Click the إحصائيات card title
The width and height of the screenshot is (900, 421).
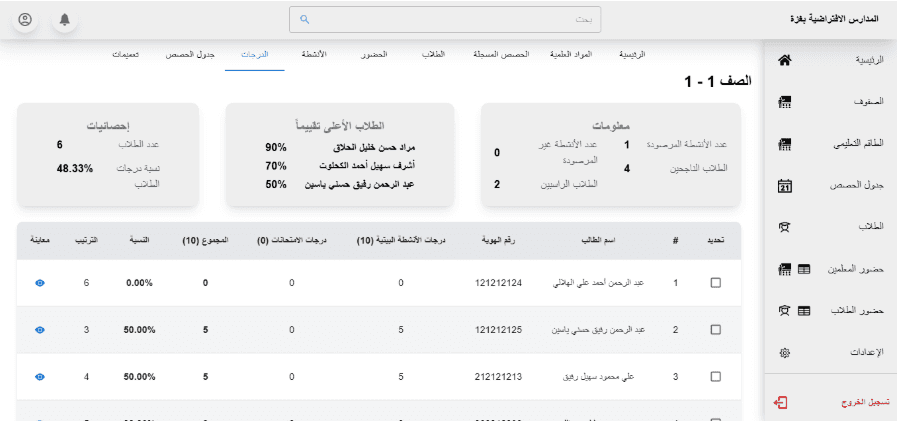click(108, 126)
